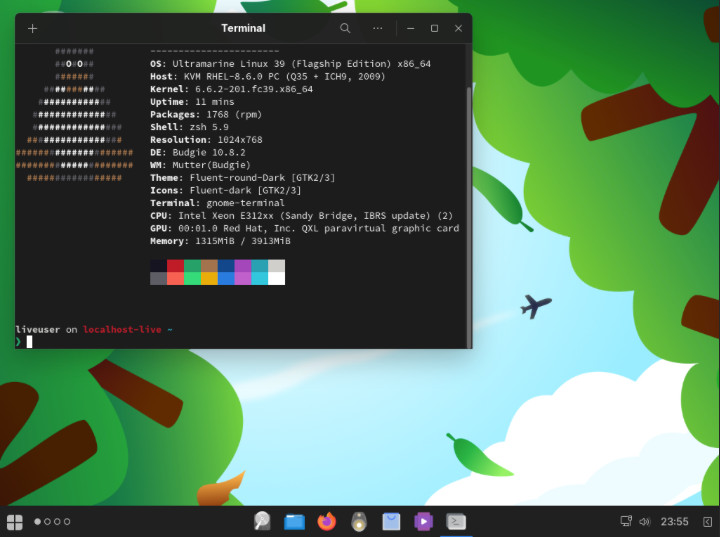Maximize the Terminal window
720x537 pixels.
(434, 28)
